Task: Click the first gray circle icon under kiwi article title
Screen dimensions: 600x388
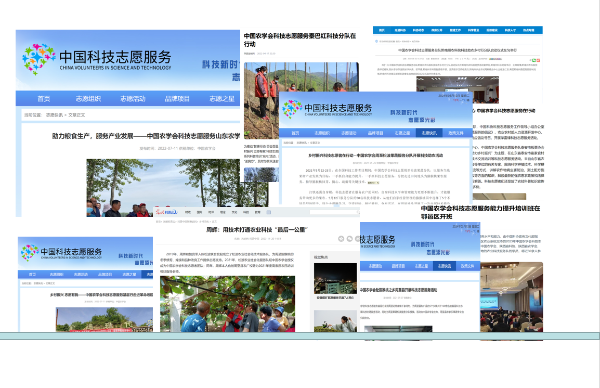Action: point(341,239)
